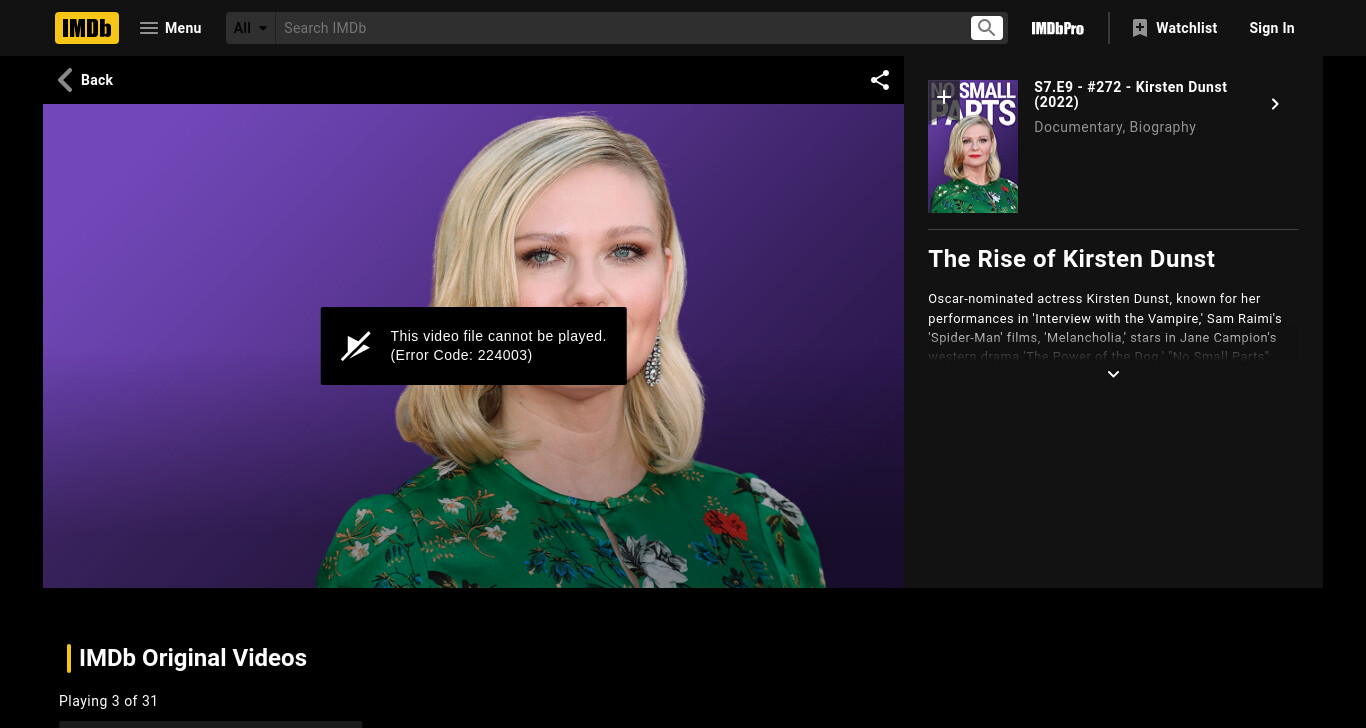Open the Menu hamburger button

[170, 28]
